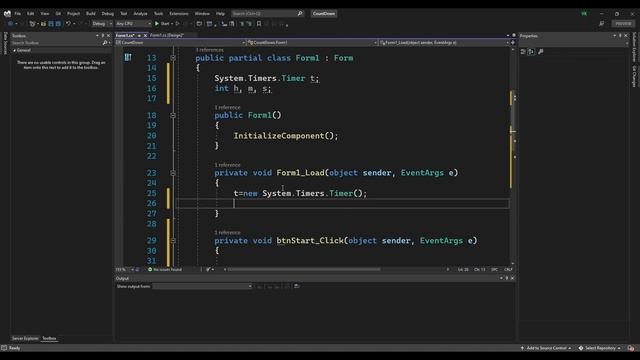Open the Any CPU platform dropdown
640x360 pixels.
pos(133,24)
